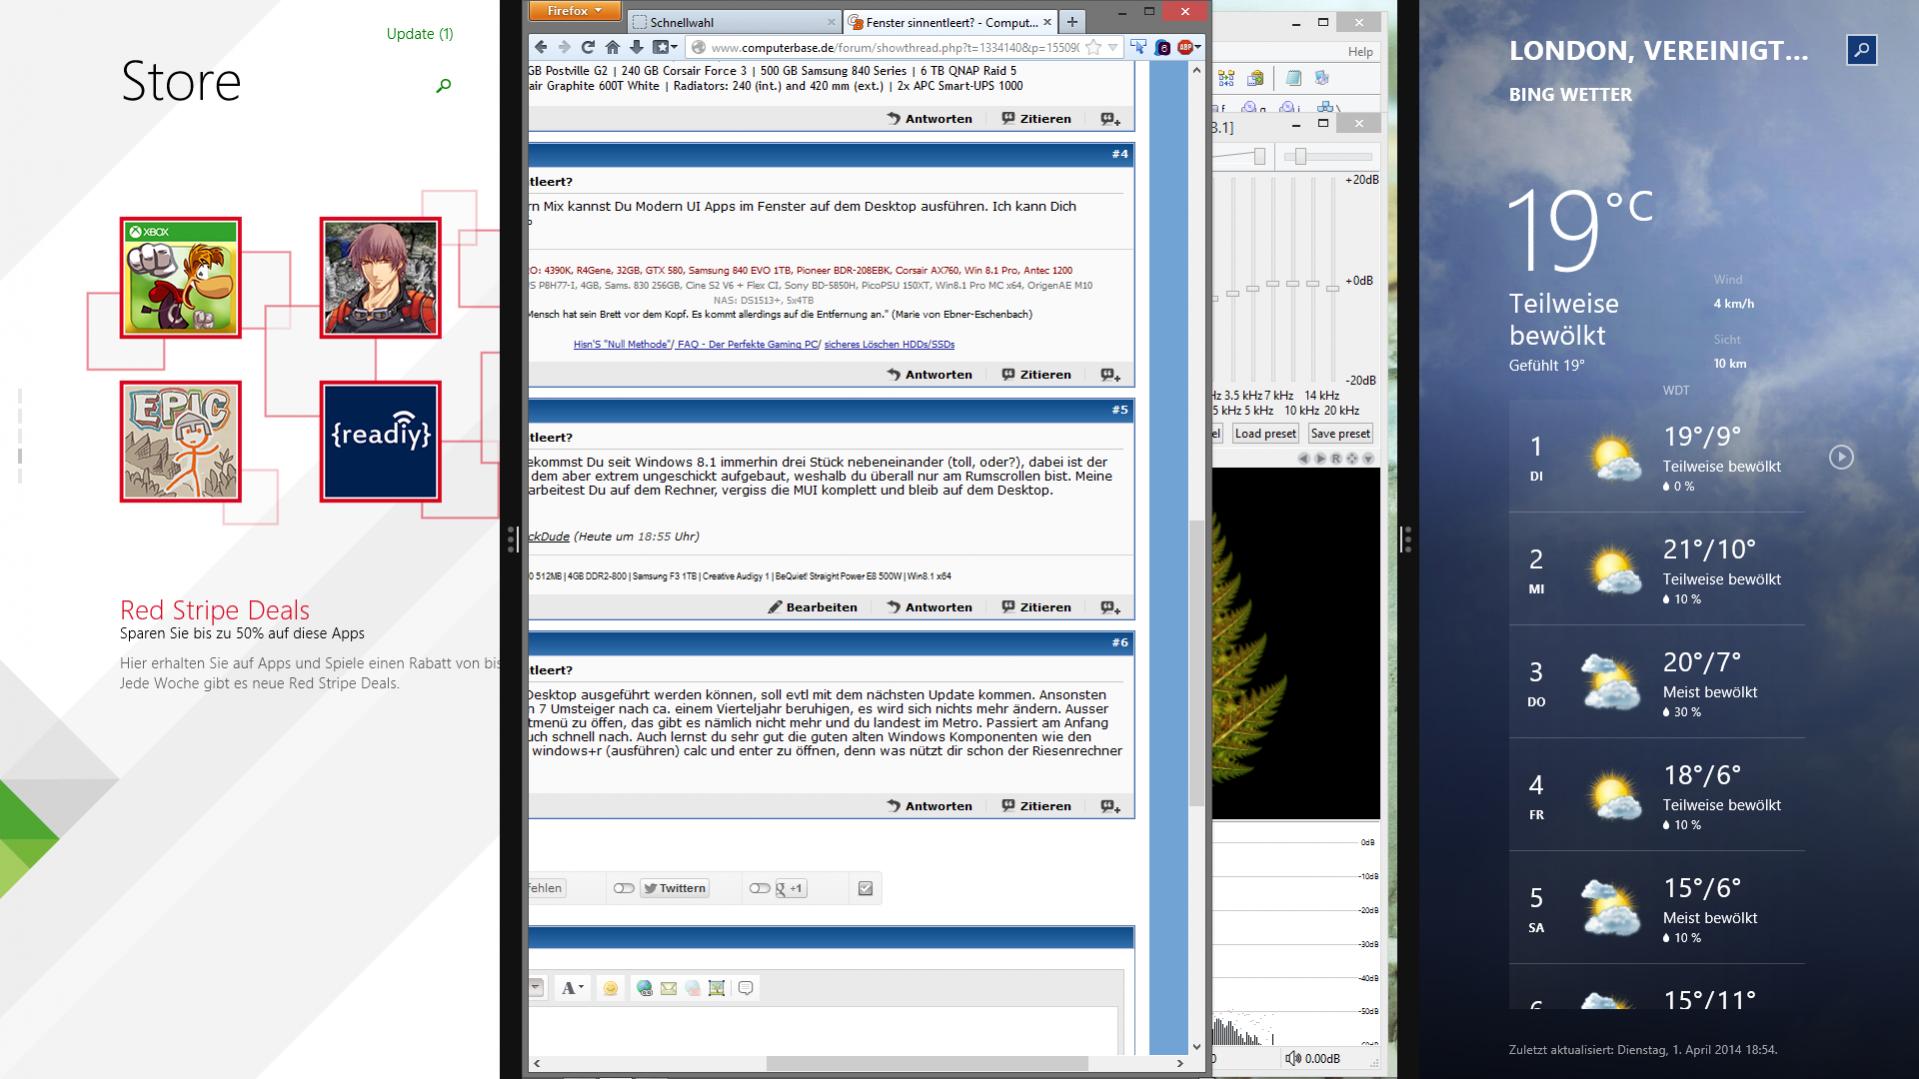The height and width of the screenshot is (1079, 1919).
Task: Open the sicheres Löschen HDDs/SSDs link
Action: pos(889,345)
